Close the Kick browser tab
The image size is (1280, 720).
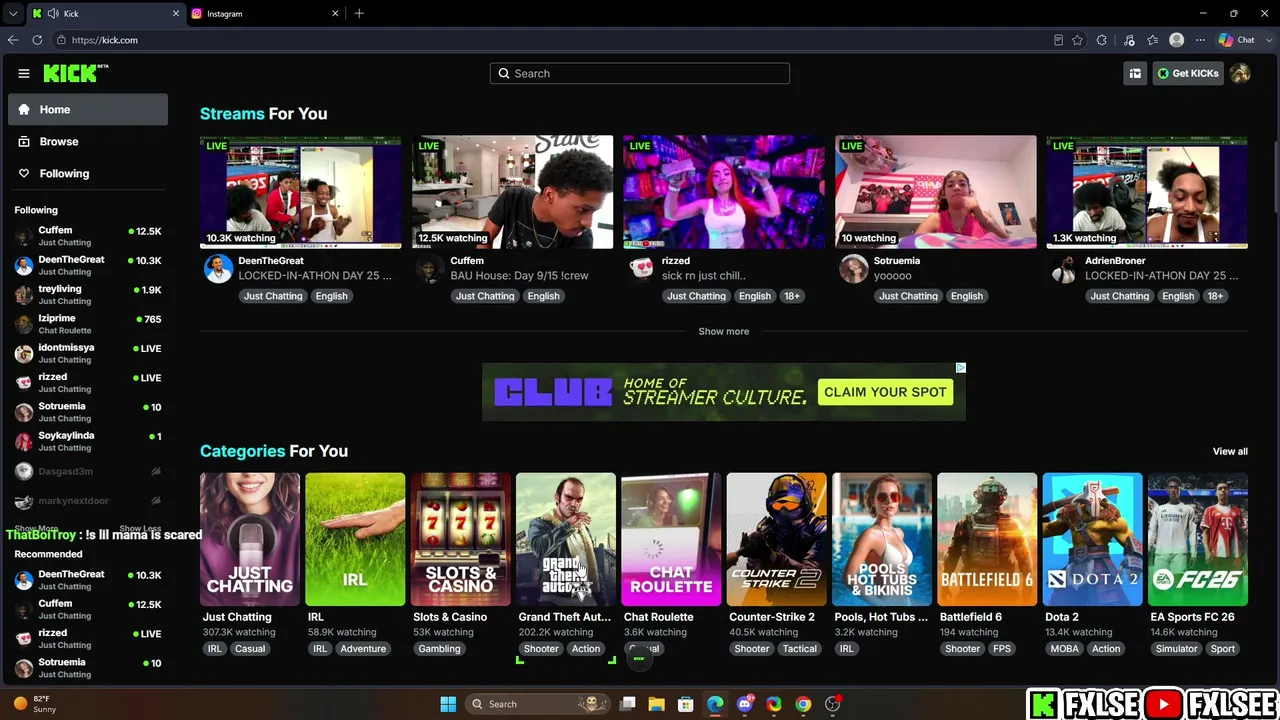176,13
